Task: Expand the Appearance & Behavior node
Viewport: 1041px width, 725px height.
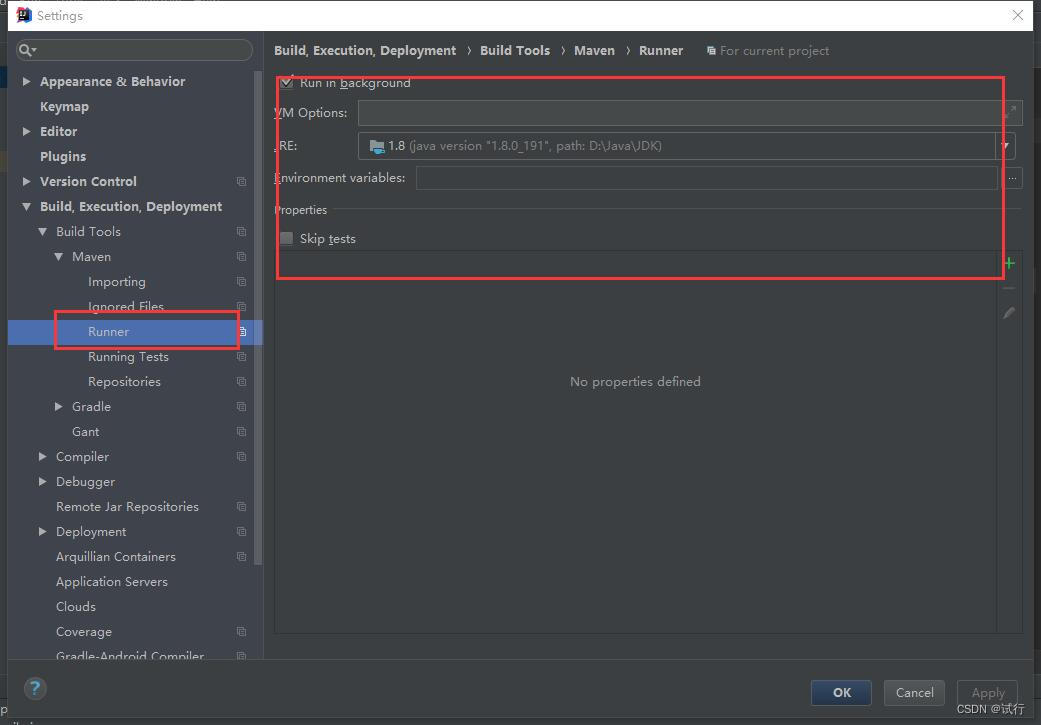Action: 27,81
